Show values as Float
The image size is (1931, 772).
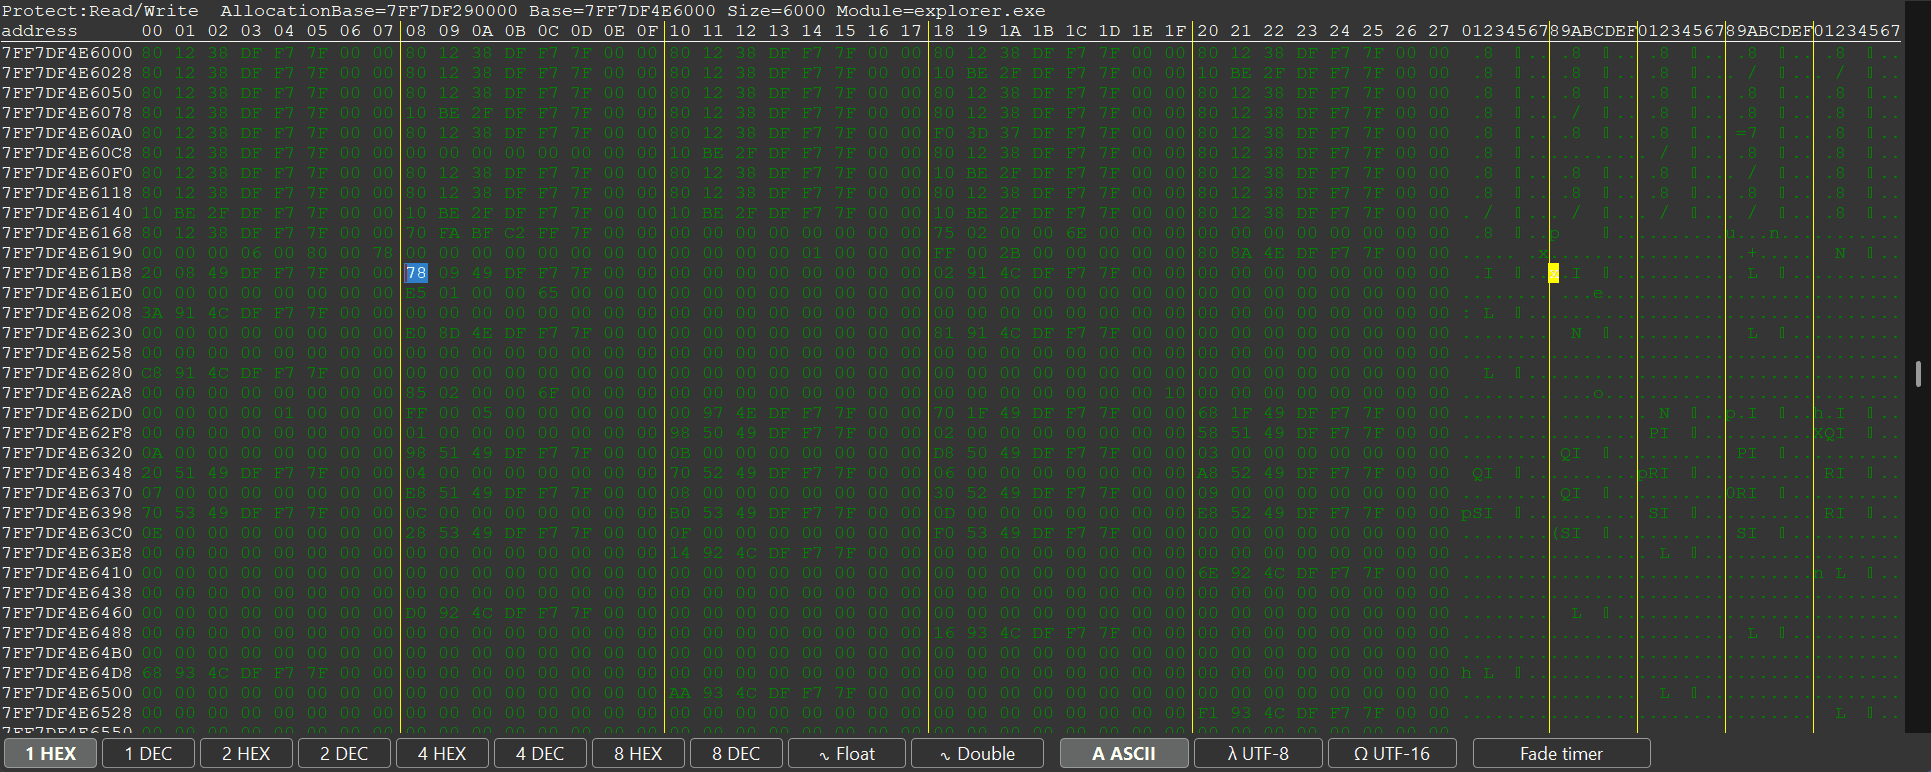point(847,753)
